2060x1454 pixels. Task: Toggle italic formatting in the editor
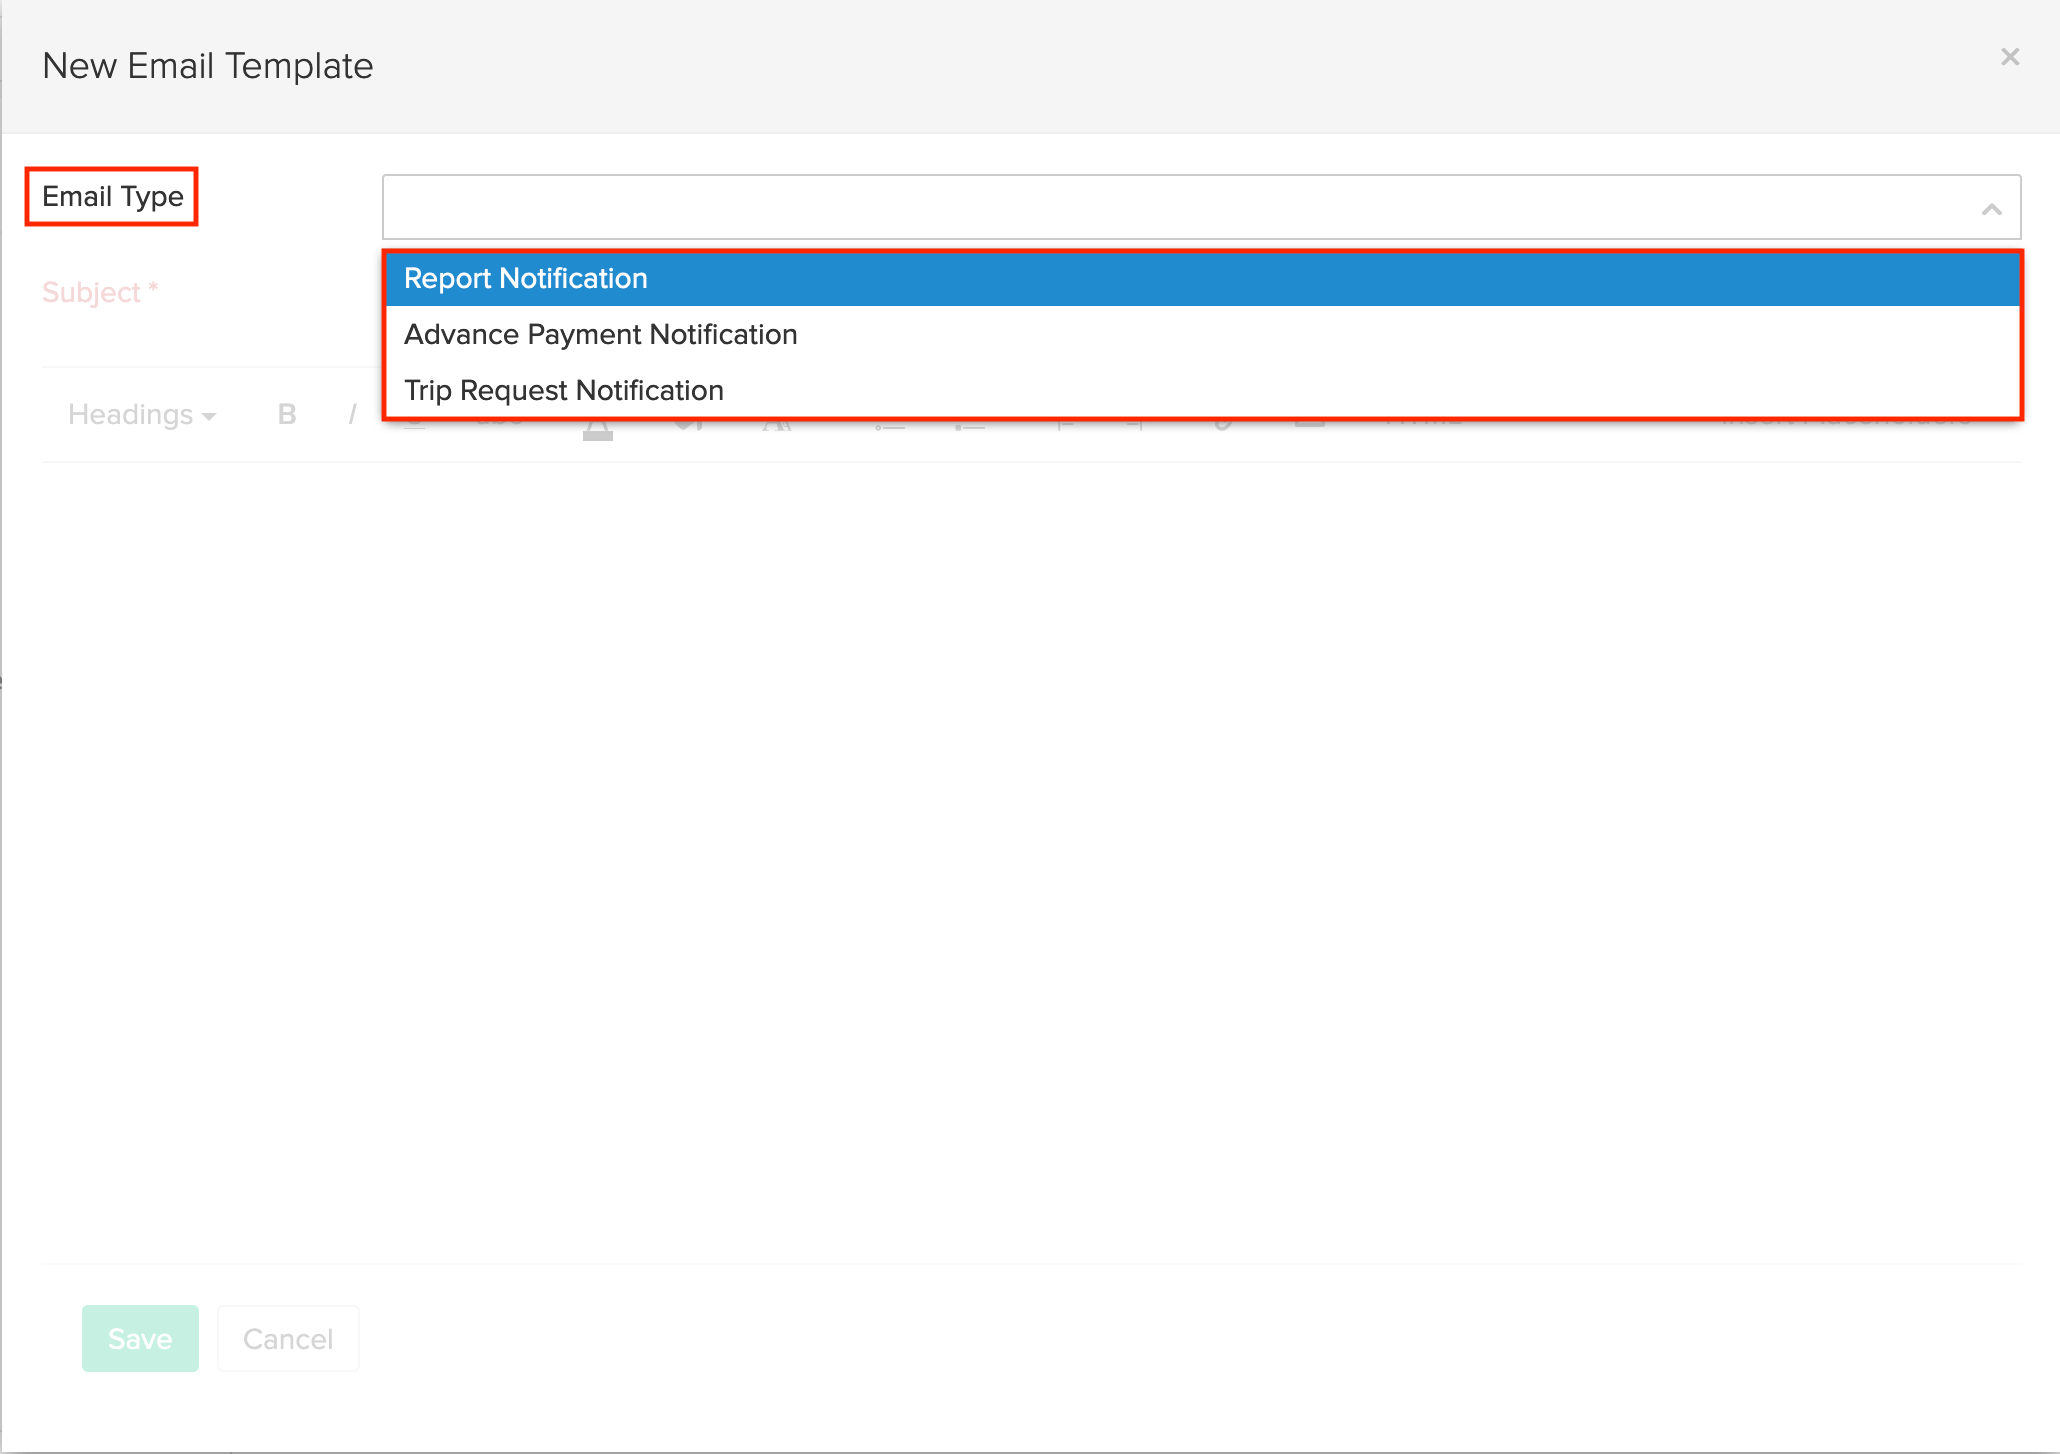coord(352,415)
